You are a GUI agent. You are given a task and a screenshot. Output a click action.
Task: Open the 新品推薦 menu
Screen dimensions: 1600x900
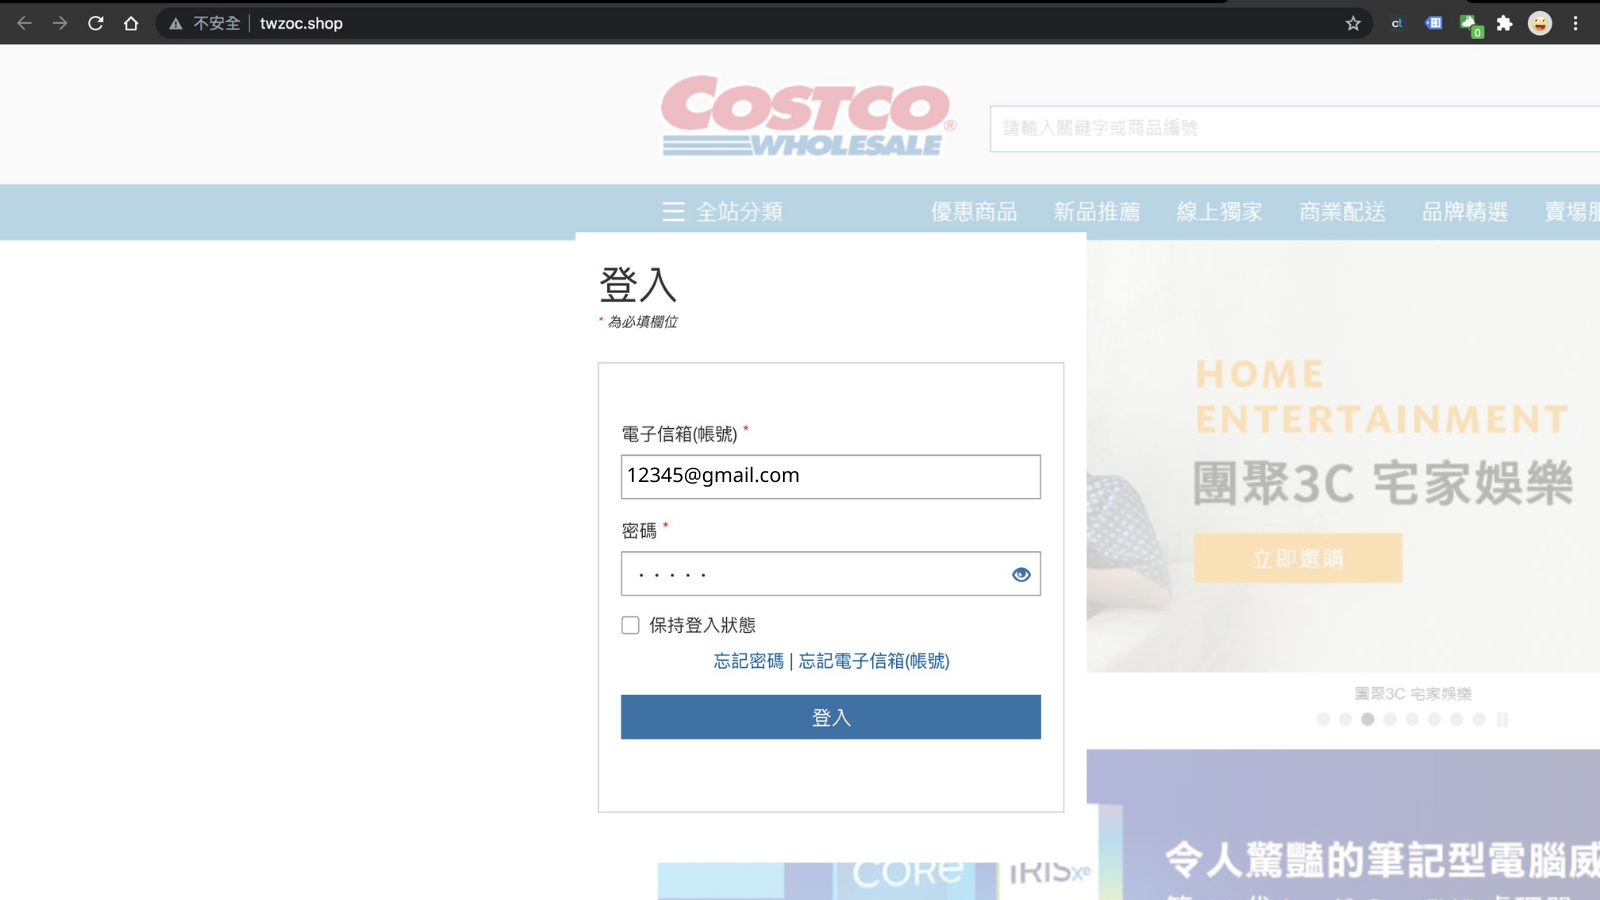tap(1097, 211)
